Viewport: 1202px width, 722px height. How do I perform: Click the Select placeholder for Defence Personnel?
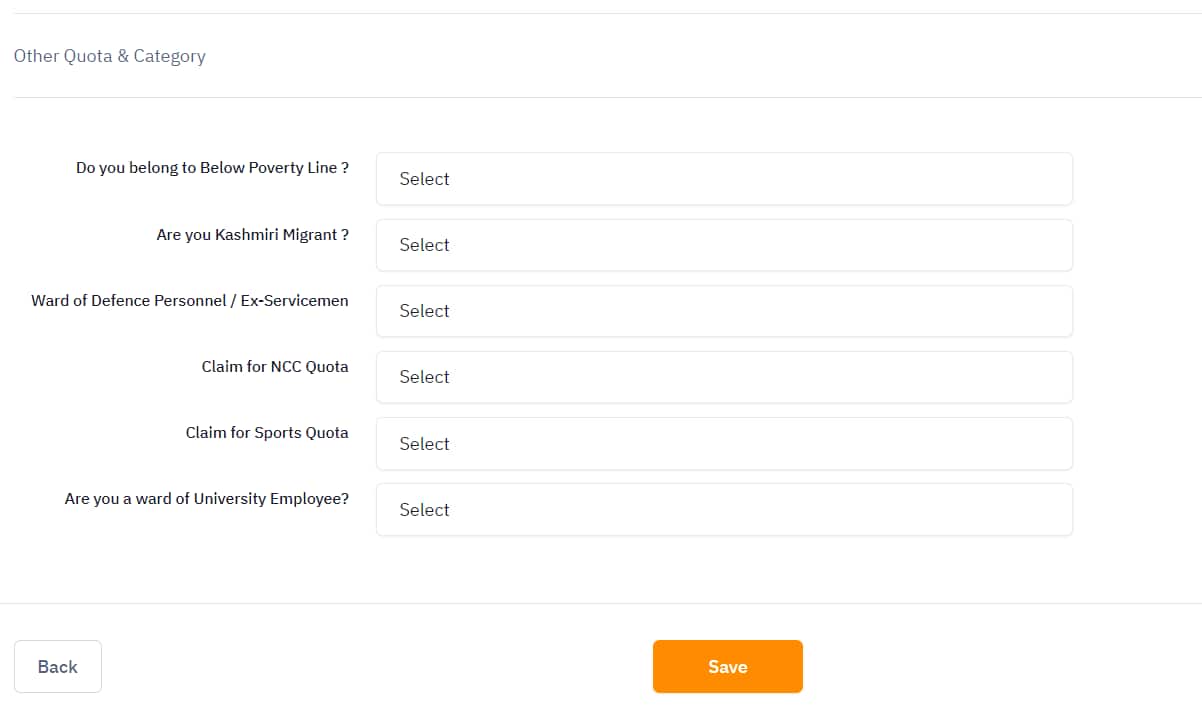[x=424, y=310]
